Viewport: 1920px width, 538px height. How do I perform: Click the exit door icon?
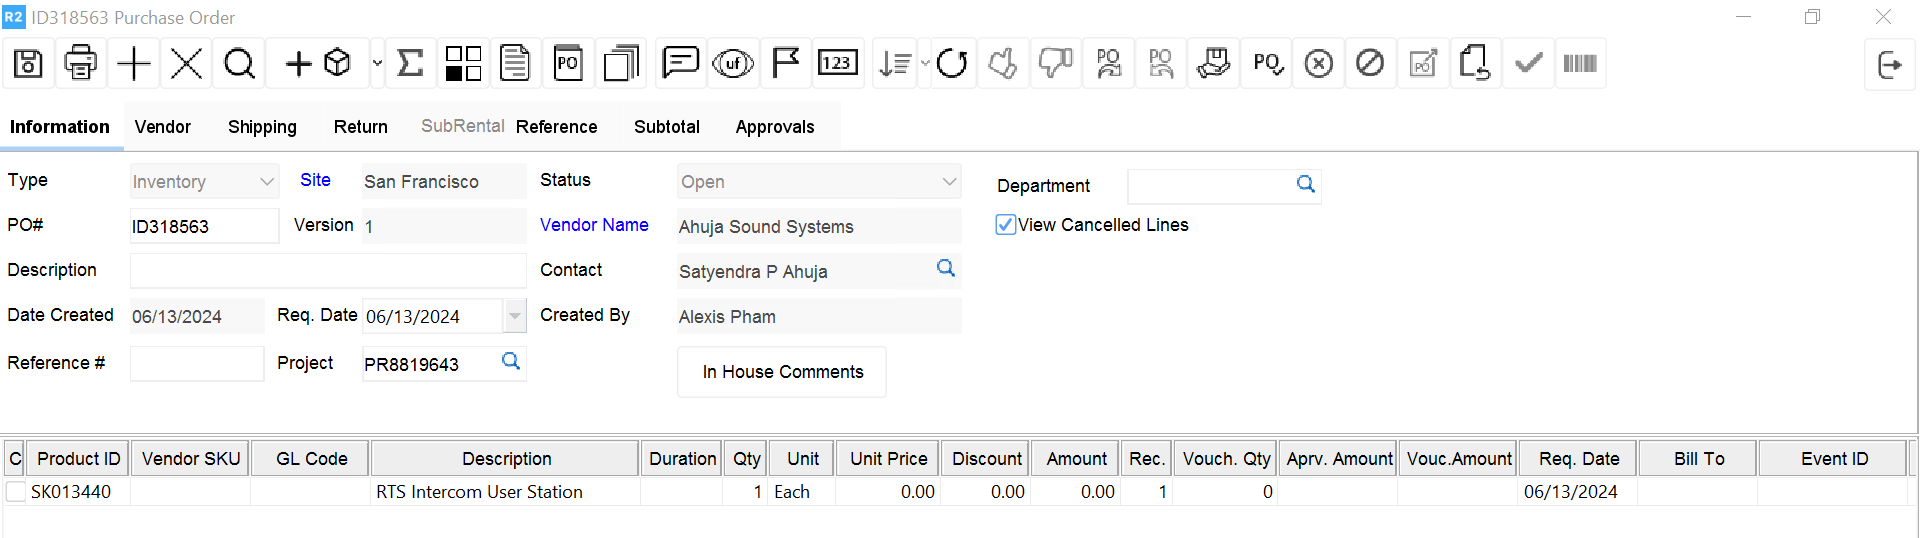(x=1889, y=65)
